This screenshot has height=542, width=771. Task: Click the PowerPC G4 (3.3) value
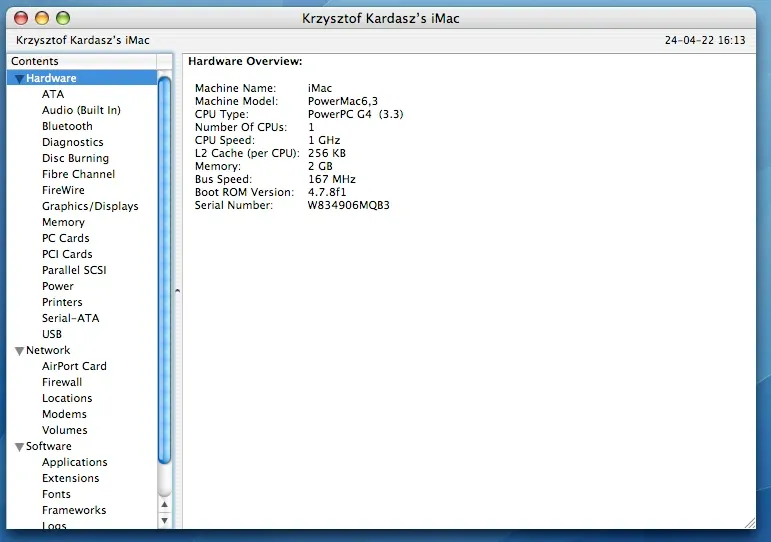coord(356,114)
